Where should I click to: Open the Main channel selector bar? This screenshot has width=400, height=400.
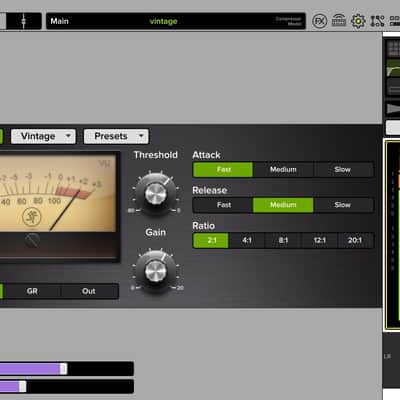pyautogui.click(x=176, y=21)
